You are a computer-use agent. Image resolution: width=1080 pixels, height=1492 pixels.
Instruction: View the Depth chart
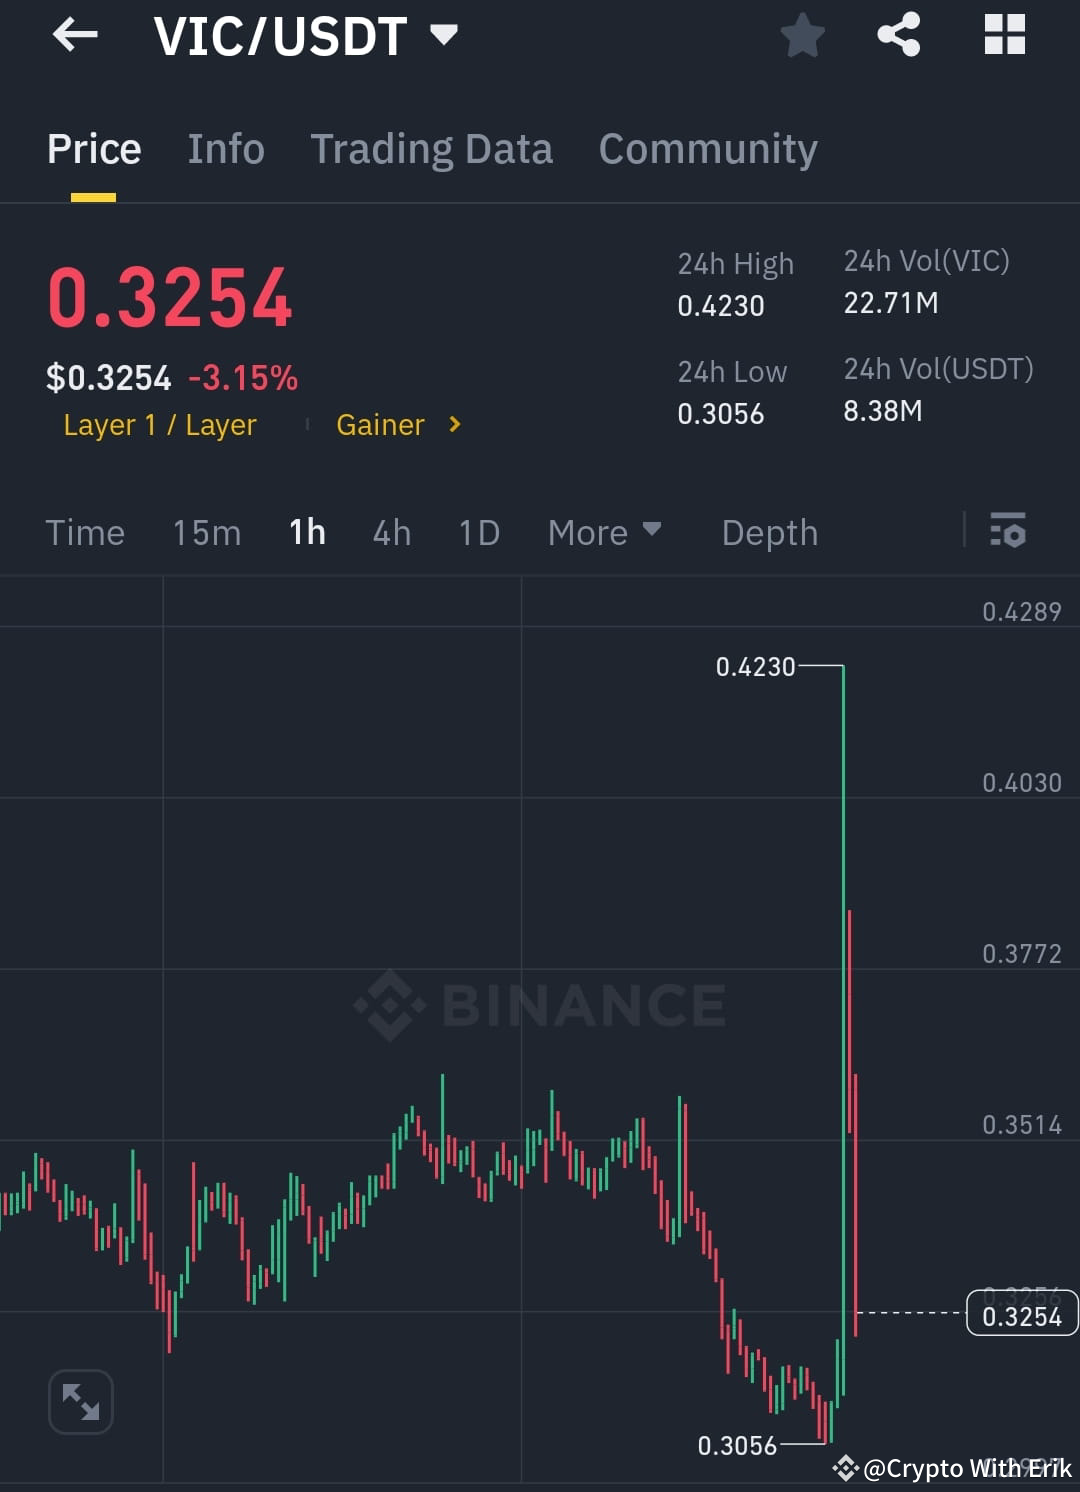[x=769, y=532]
